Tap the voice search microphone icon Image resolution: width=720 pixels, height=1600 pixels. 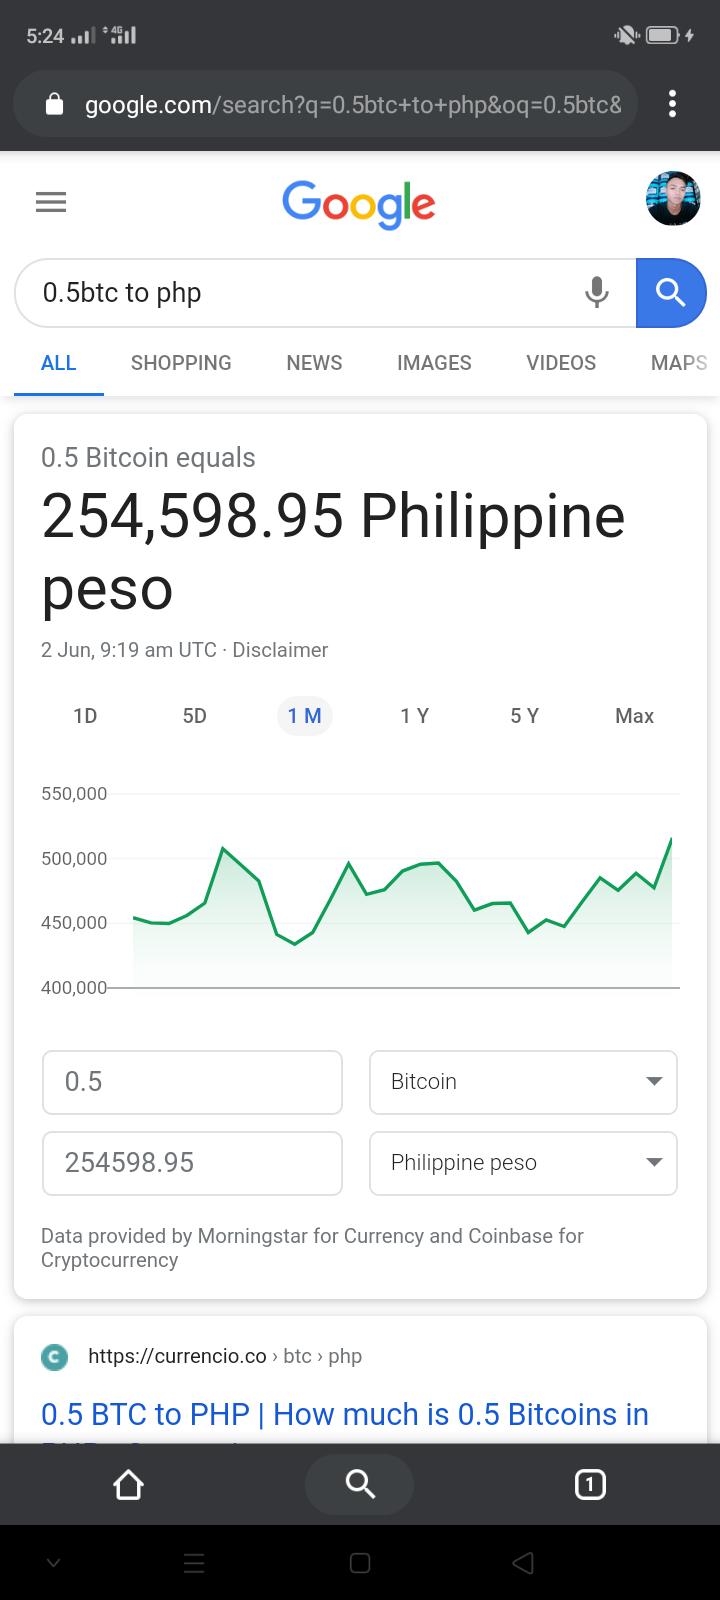point(597,293)
